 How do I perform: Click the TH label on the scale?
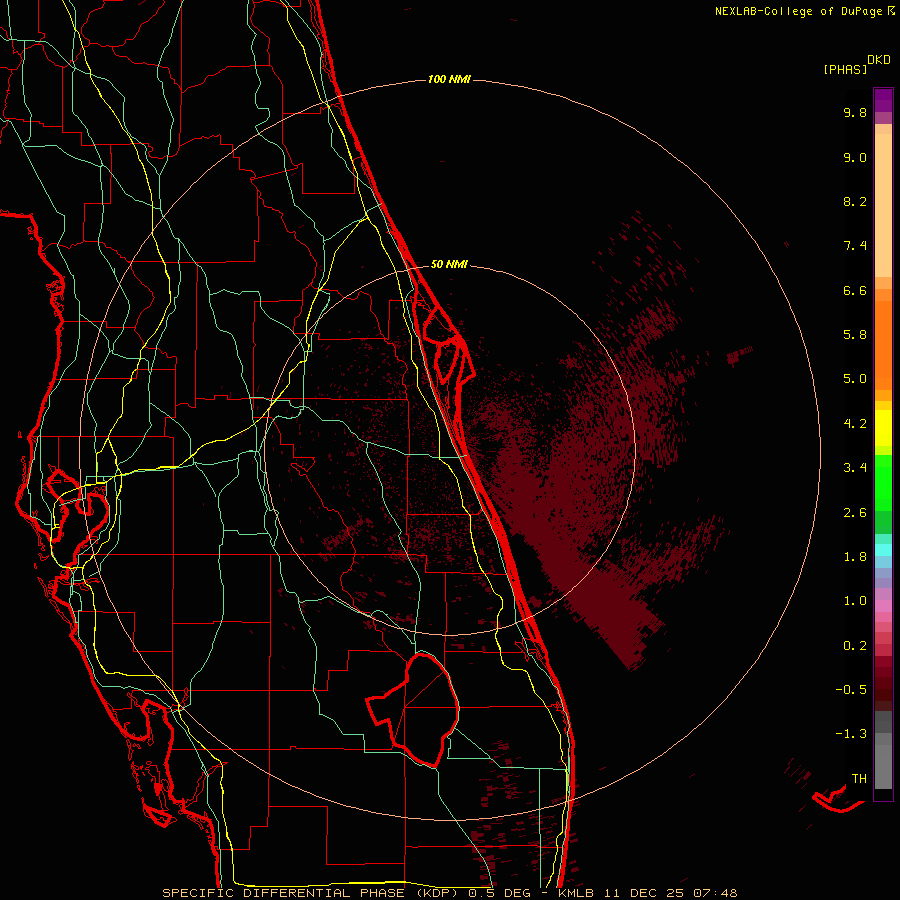coord(859,779)
